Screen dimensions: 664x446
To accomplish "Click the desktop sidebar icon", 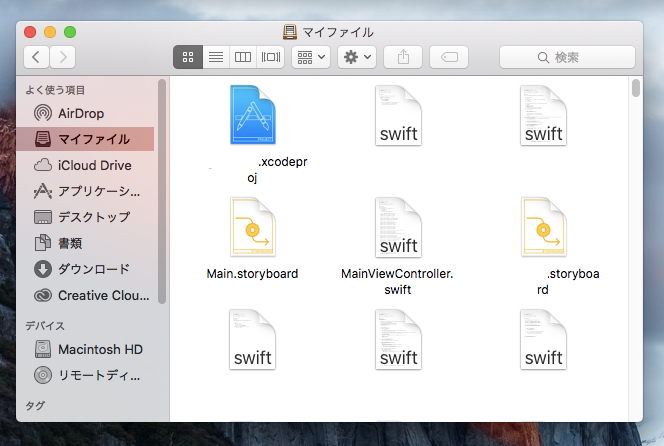I will 43,217.
